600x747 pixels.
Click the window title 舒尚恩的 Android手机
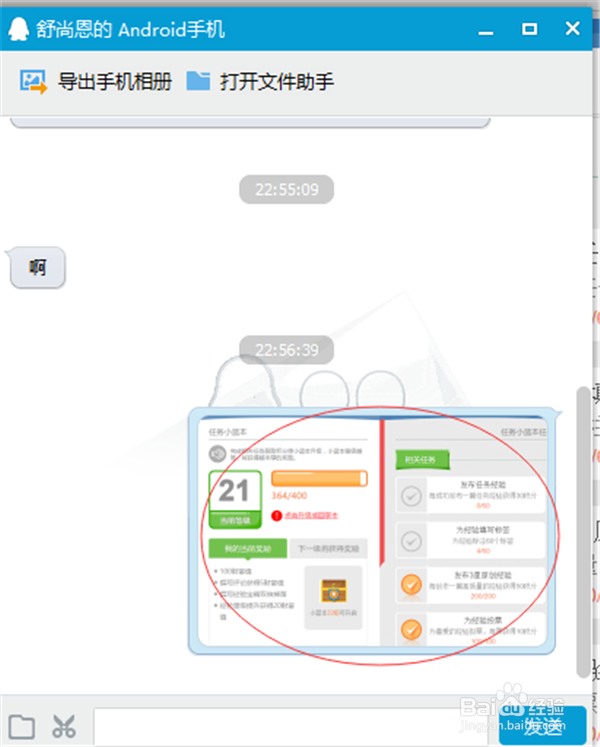(x=130, y=30)
